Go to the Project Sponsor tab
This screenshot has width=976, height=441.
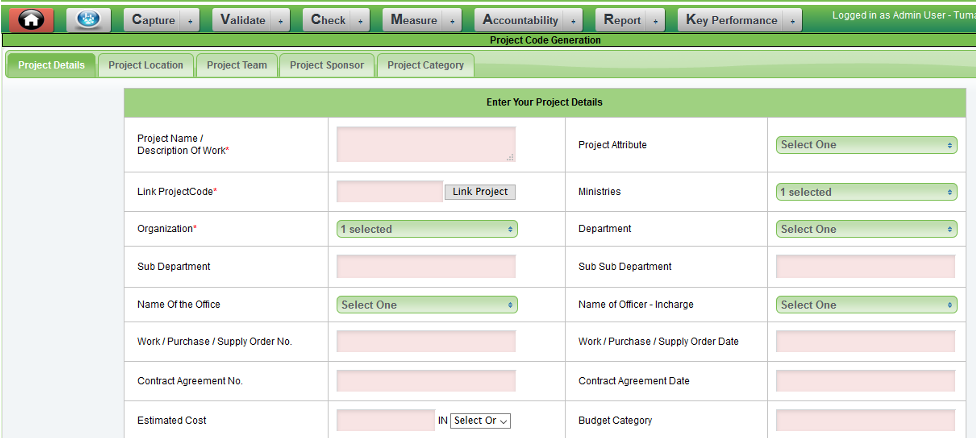pyautogui.click(x=327, y=65)
